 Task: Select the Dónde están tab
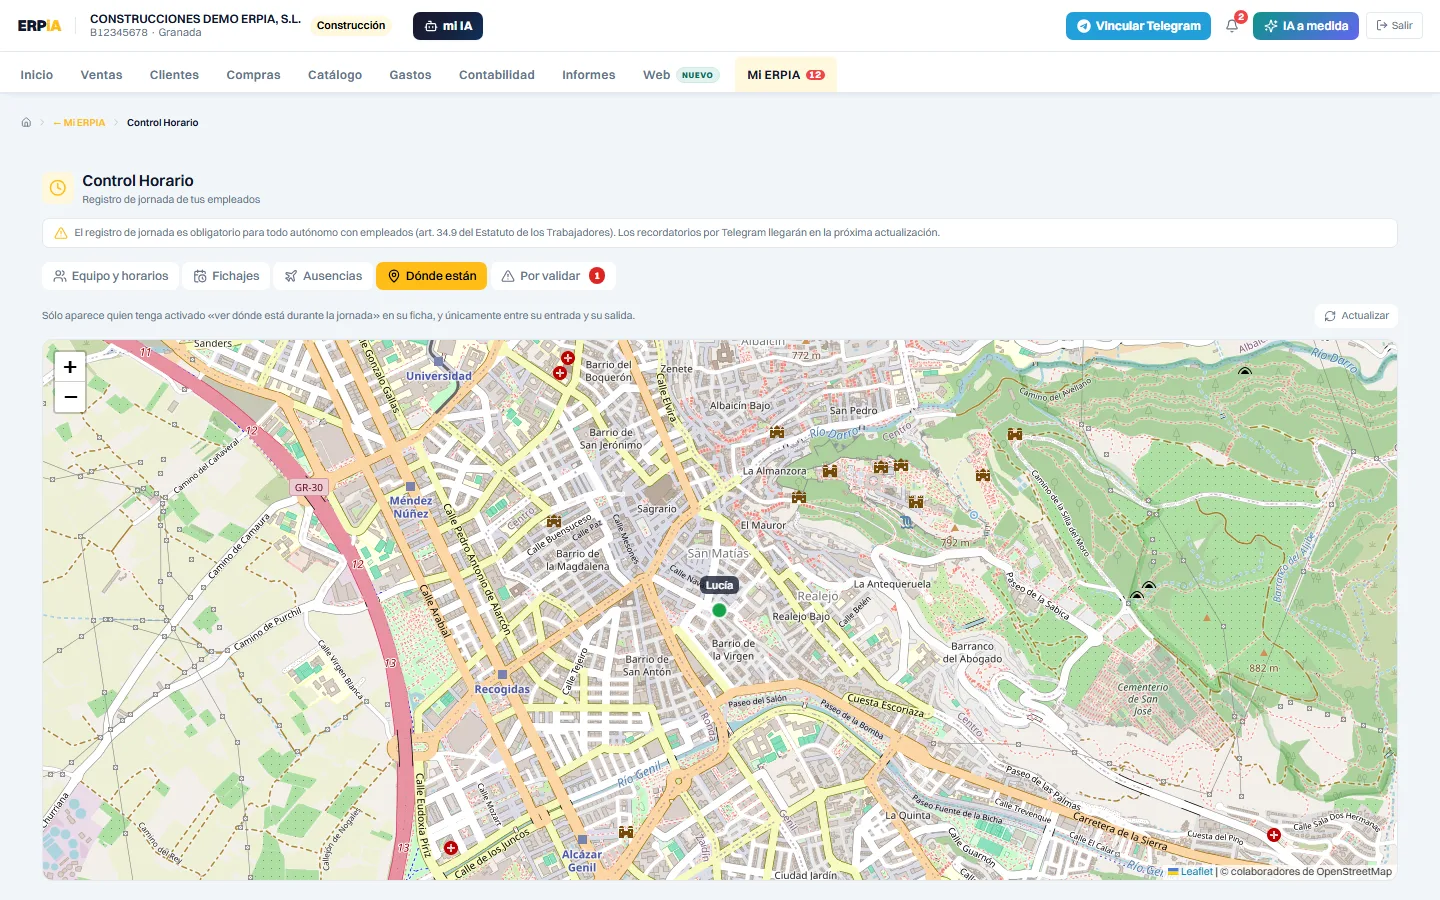tap(431, 276)
